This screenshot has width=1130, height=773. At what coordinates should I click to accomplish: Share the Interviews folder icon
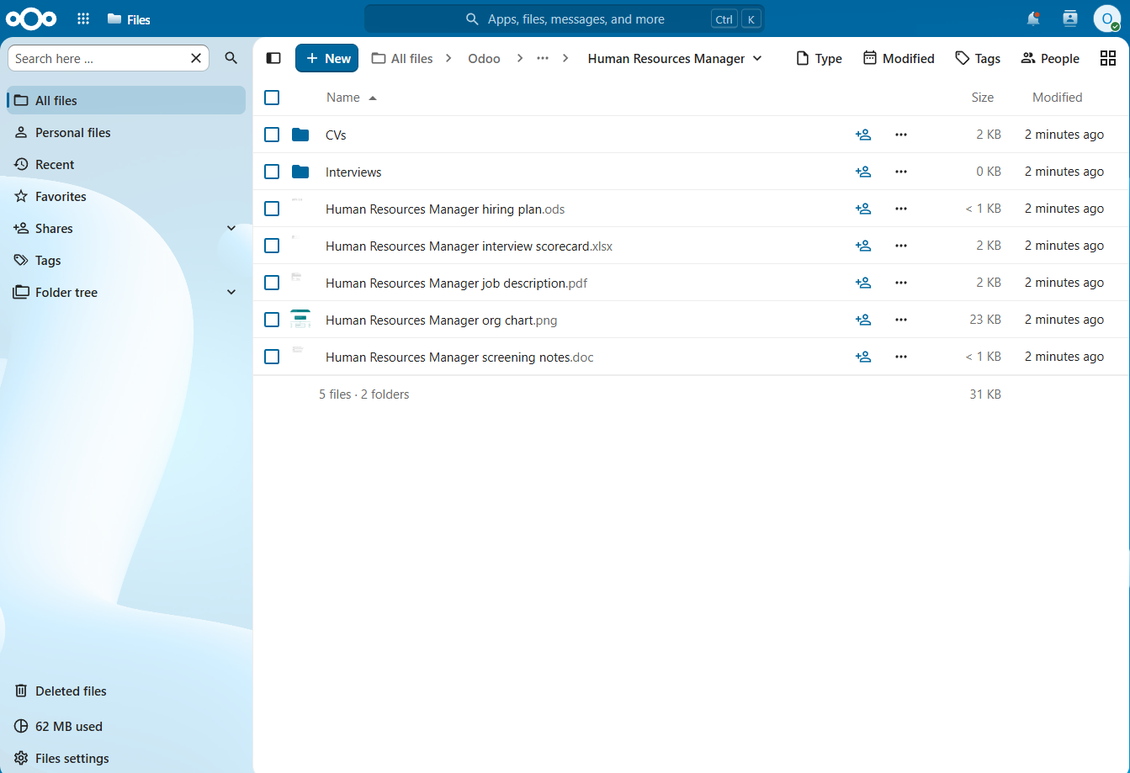pos(863,171)
